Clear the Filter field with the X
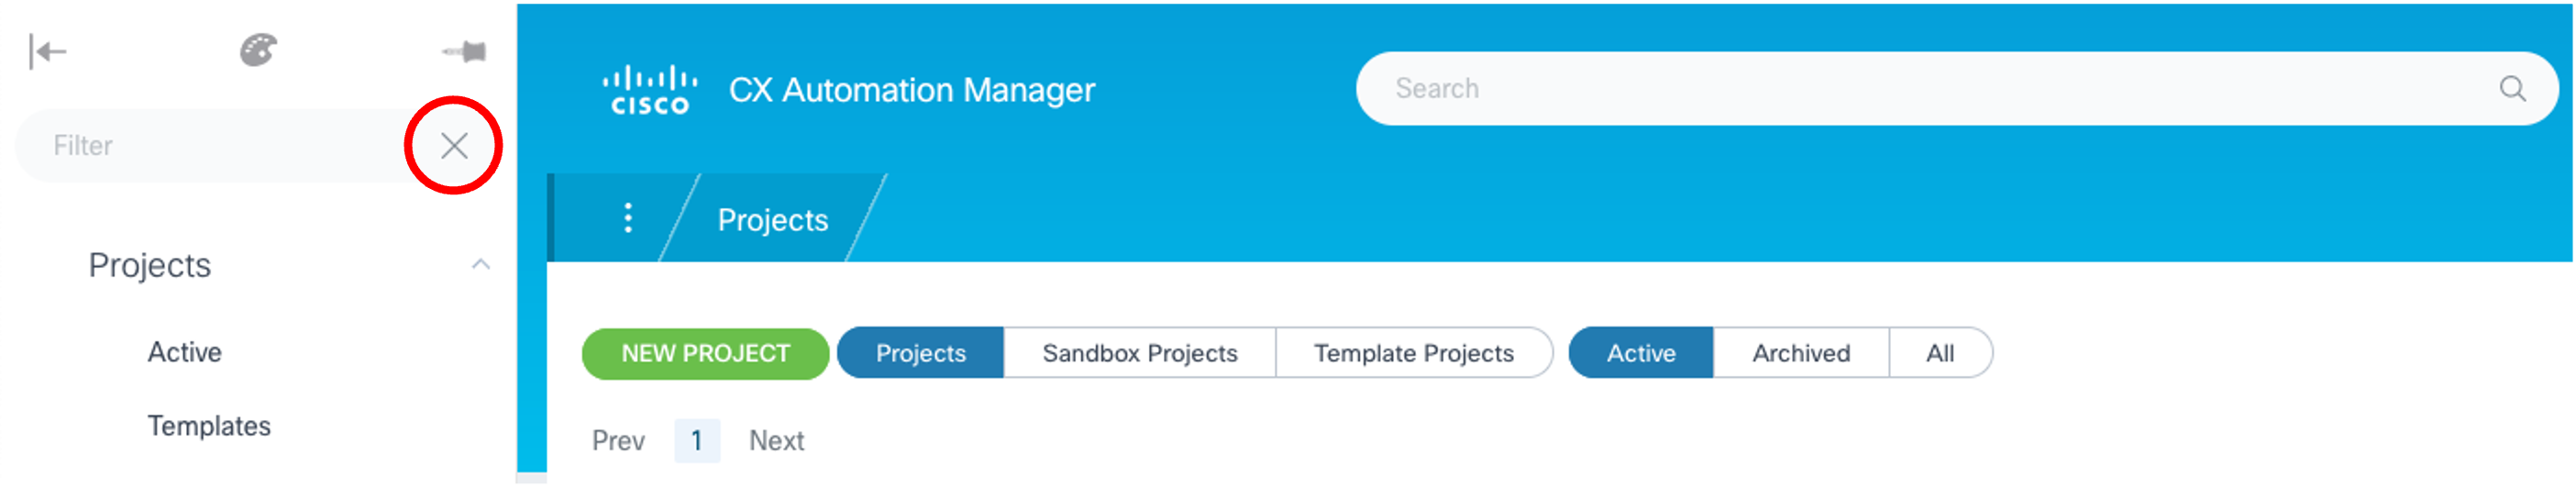The height and width of the screenshot is (487, 2576). coord(454,146)
